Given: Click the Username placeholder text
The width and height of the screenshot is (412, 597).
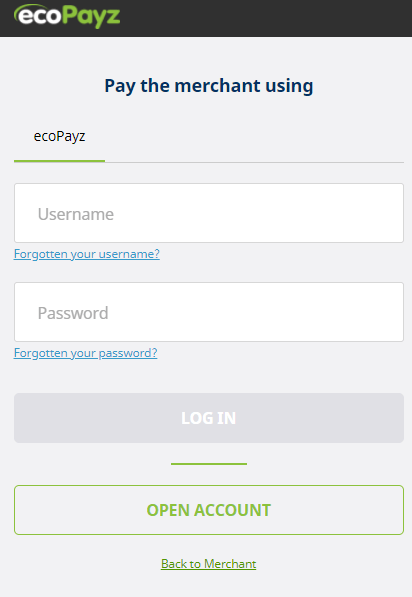Looking at the screenshot, I should (76, 214).
